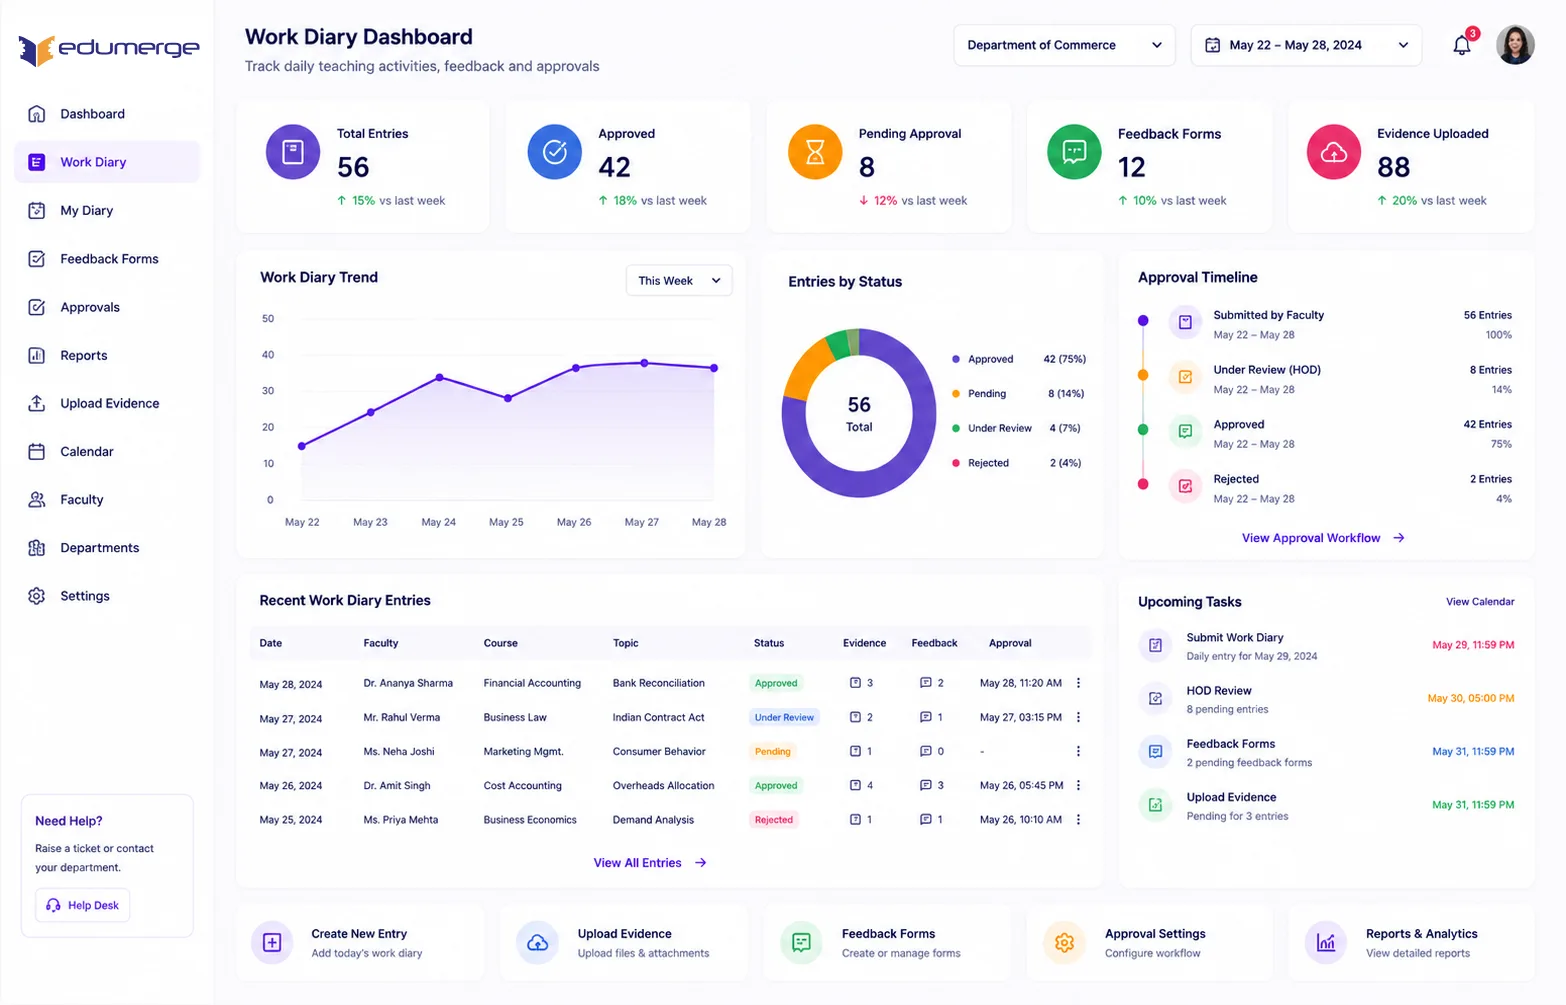Click the Settings gear icon in sidebar
1566x1005 pixels.
[x=37, y=596]
